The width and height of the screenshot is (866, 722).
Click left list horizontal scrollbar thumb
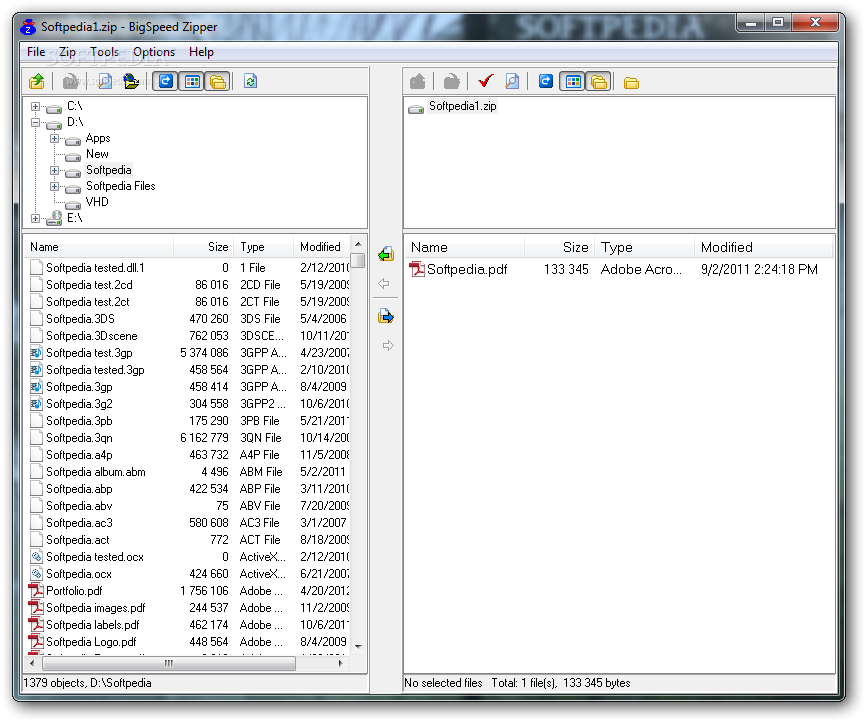tap(168, 663)
